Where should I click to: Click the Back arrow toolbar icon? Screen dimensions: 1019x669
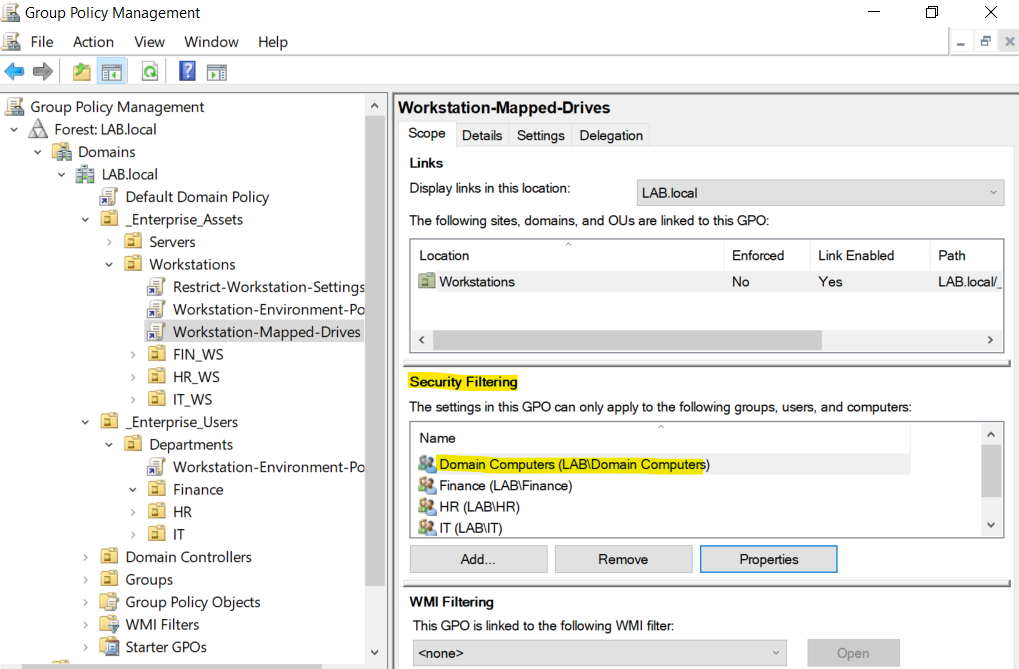tap(14, 72)
